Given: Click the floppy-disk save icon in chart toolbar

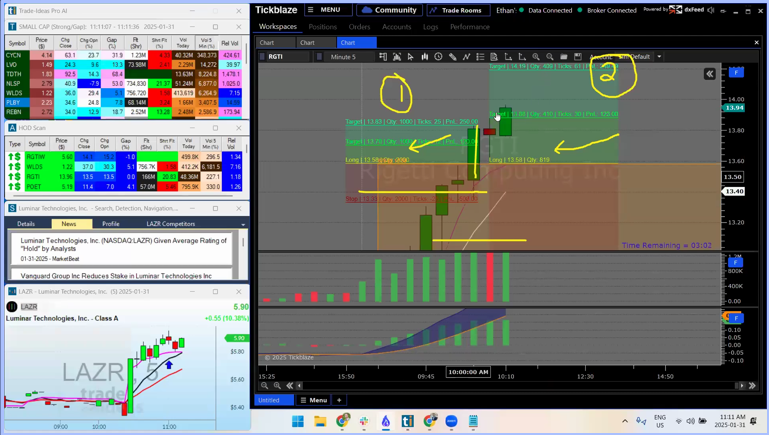Looking at the screenshot, I should [x=578, y=57].
